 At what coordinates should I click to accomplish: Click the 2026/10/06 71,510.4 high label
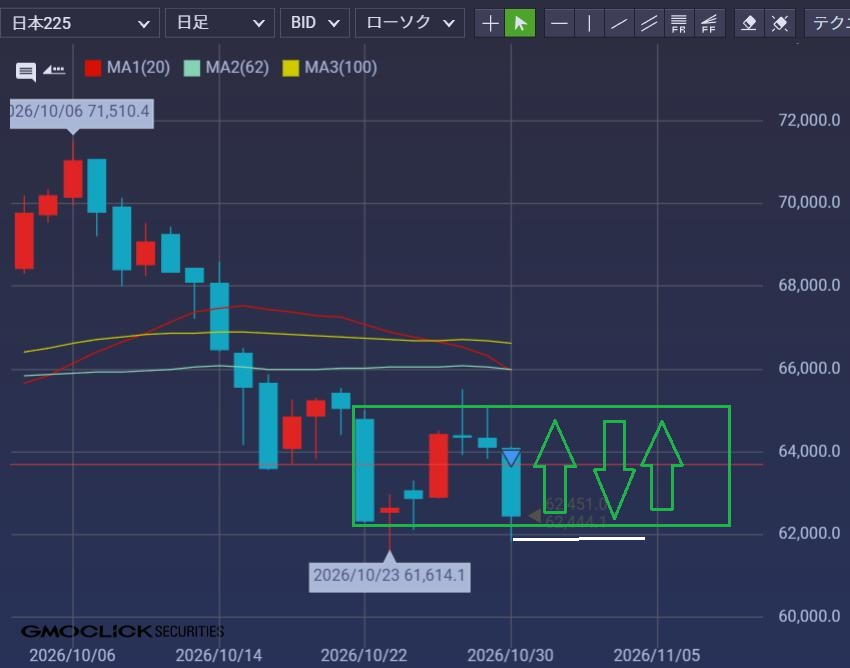[82, 112]
